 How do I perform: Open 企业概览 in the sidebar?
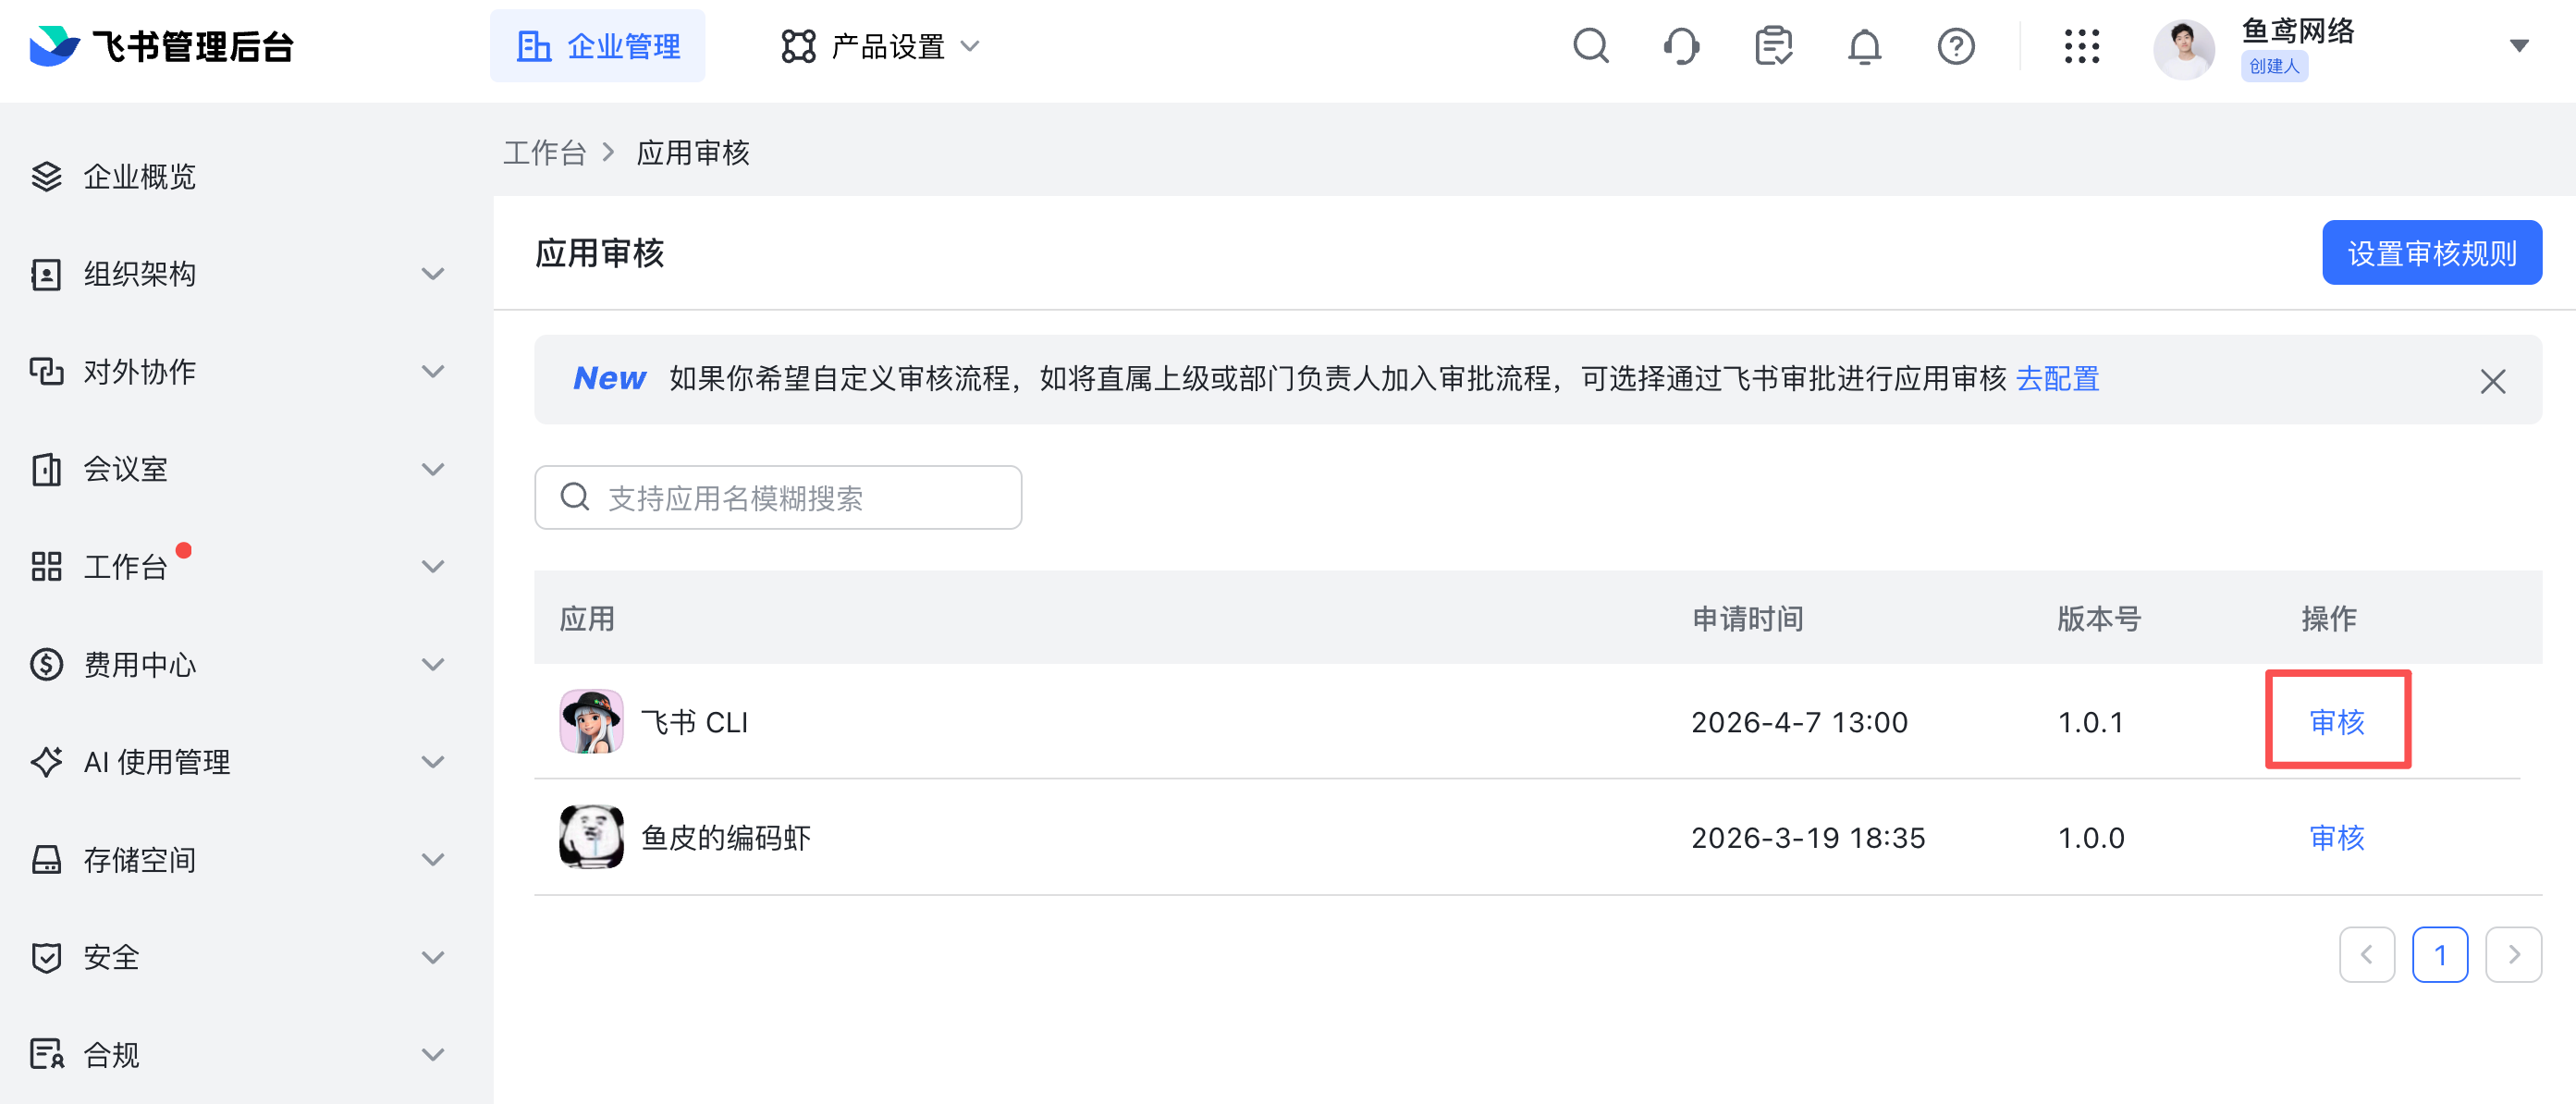tap(140, 177)
